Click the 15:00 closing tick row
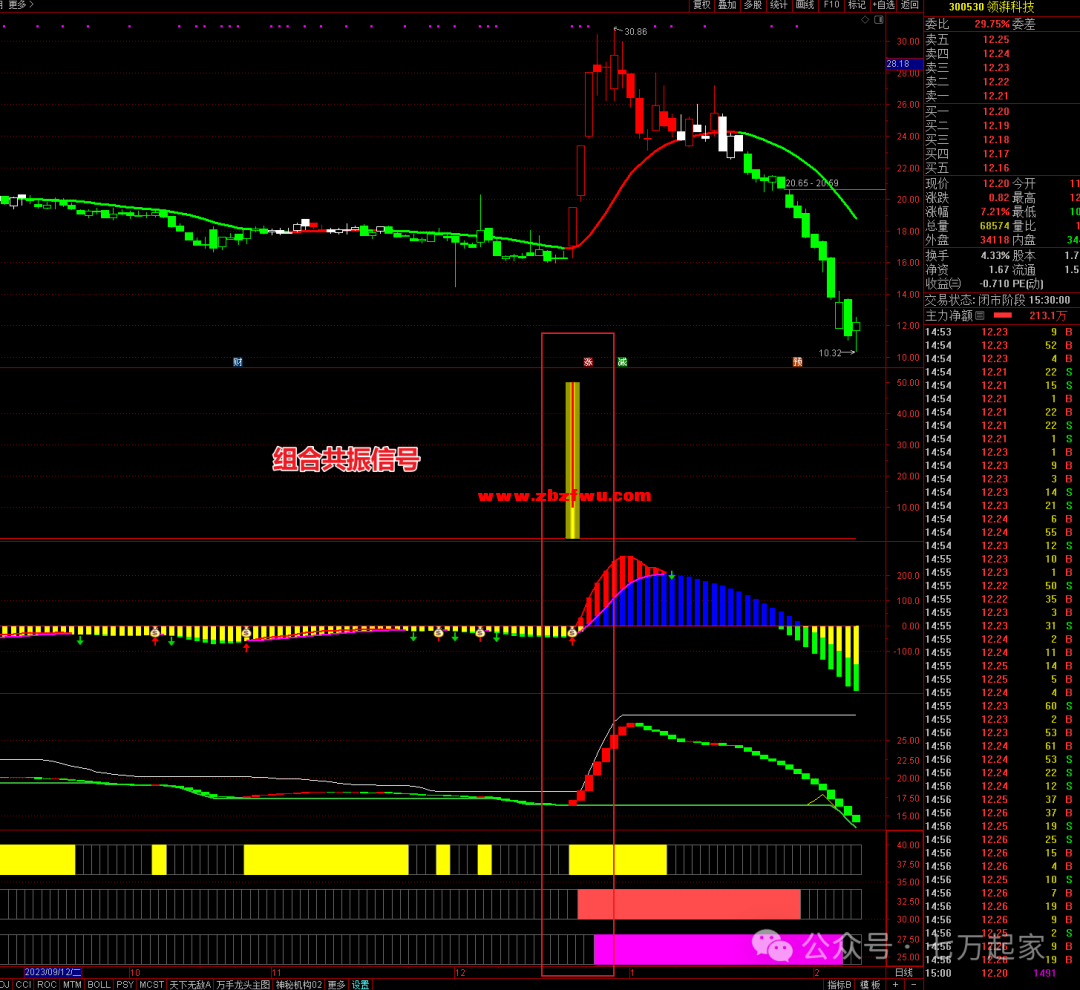Screen dimensions: 1080x990 point(1001,973)
